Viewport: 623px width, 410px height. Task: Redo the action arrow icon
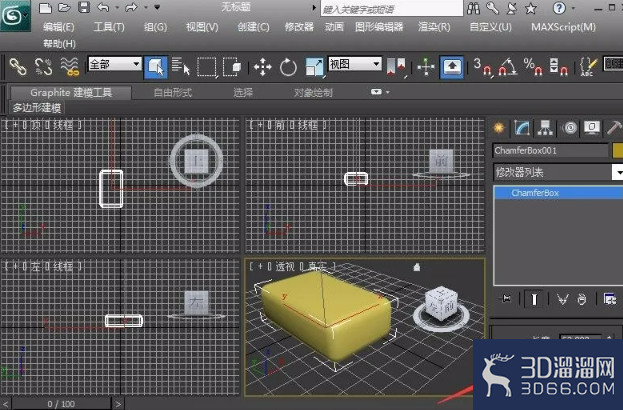[x=131, y=8]
